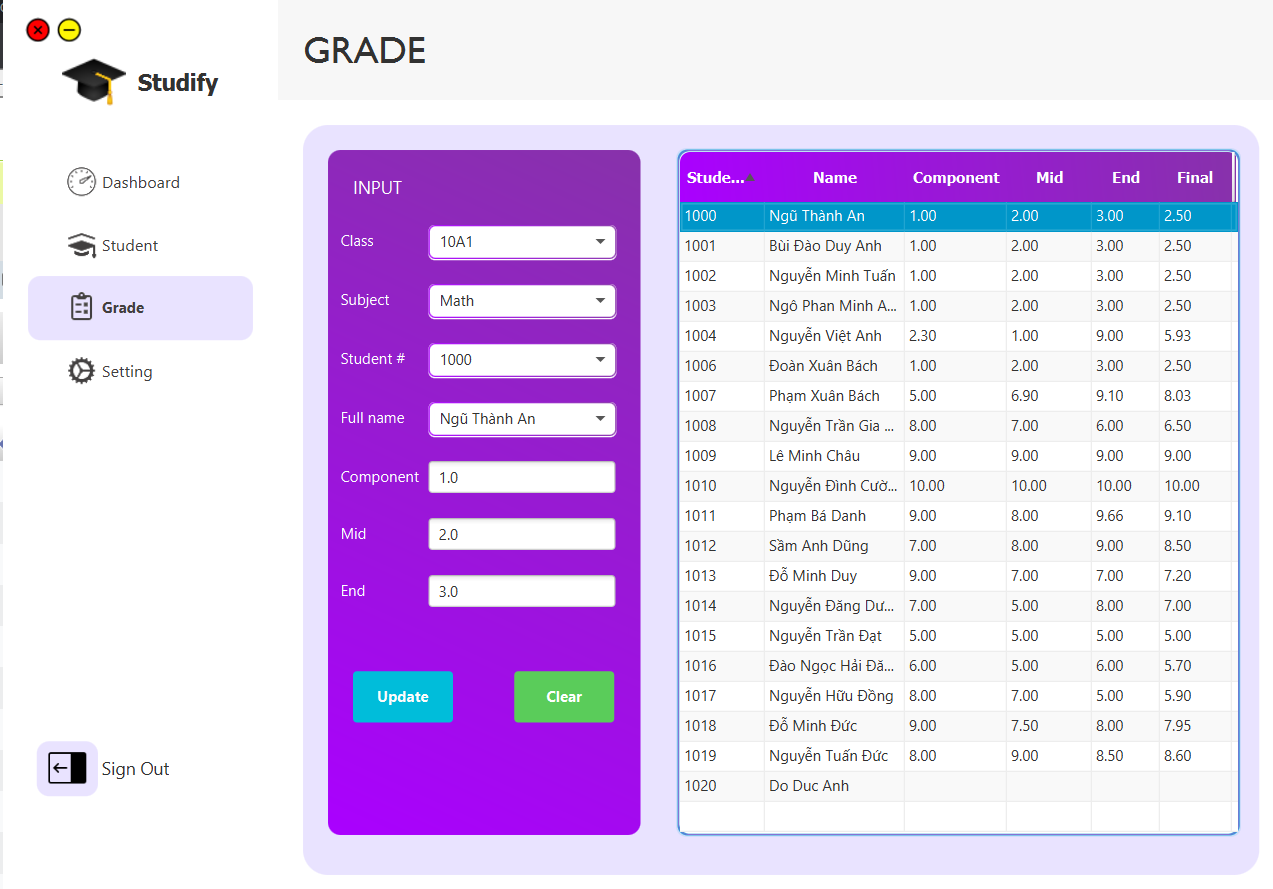Click the Grade clipboard icon
This screenshot has width=1273, height=889.
81,307
